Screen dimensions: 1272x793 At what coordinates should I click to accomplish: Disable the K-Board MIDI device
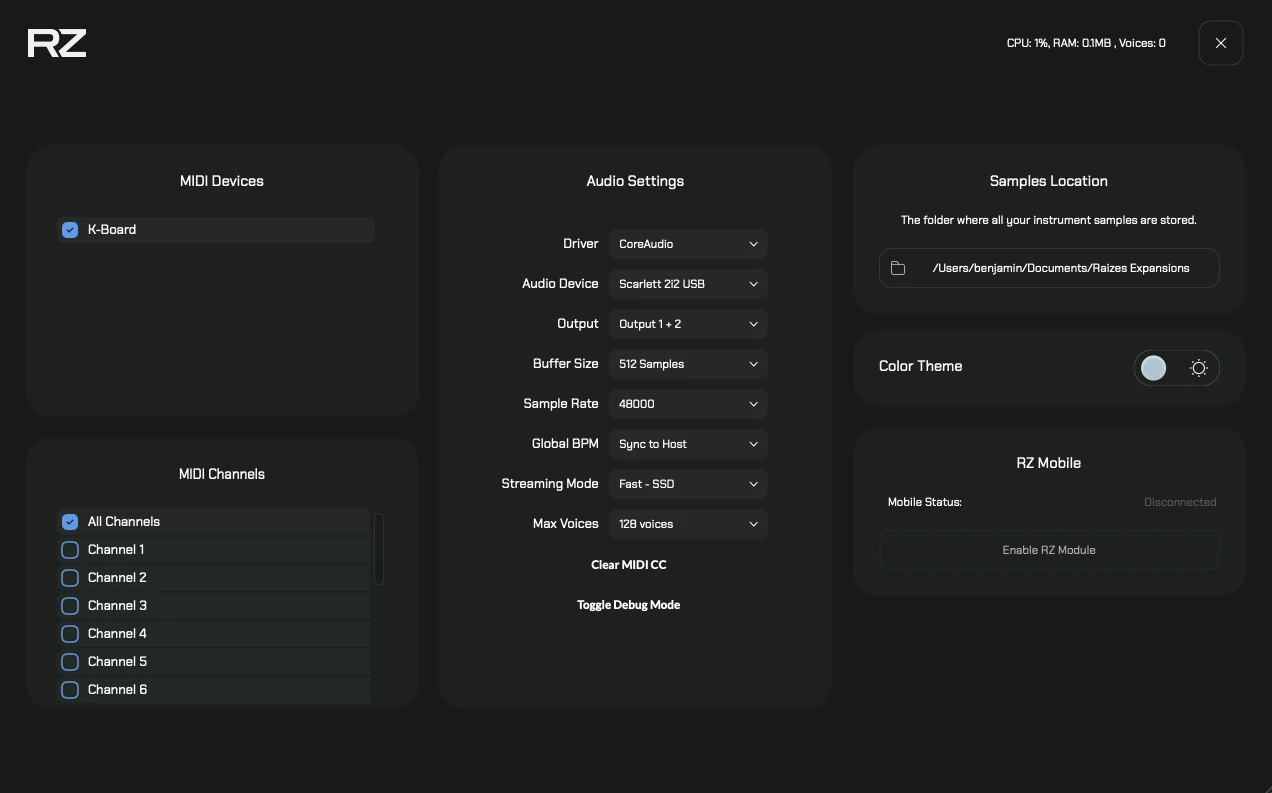tap(69, 229)
